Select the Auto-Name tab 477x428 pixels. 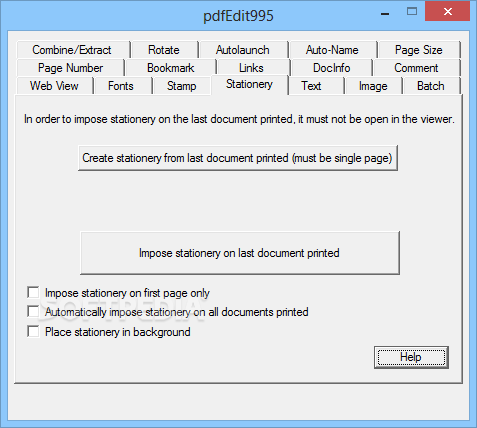point(333,50)
